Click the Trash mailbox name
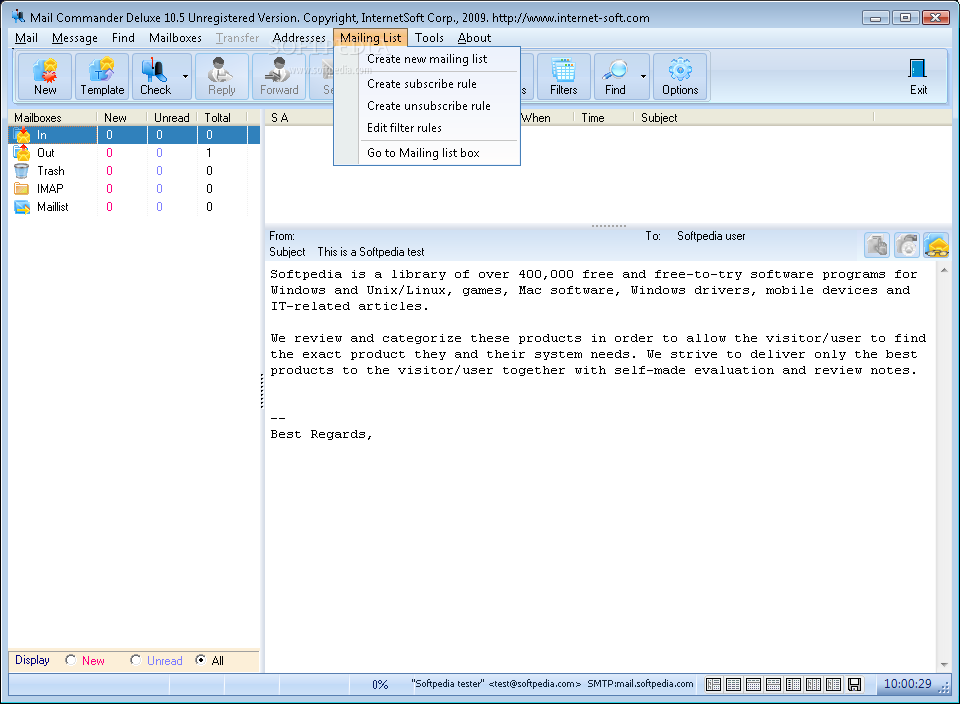 [51, 171]
